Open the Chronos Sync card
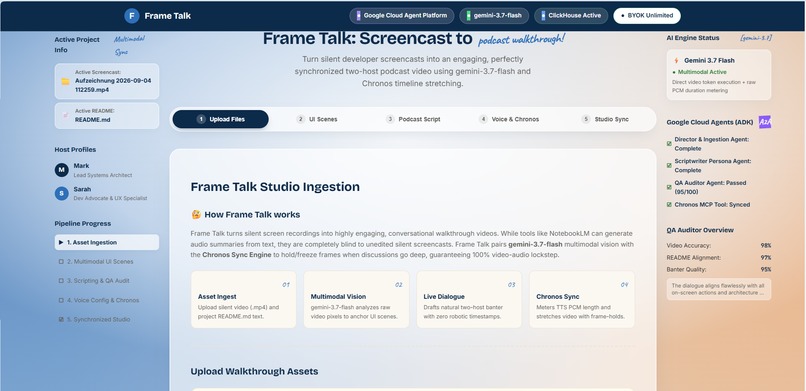This screenshot has width=806, height=391. [582, 300]
